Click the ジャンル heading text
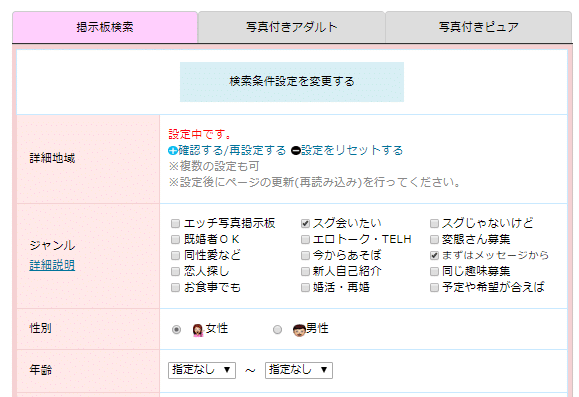 (52, 245)
